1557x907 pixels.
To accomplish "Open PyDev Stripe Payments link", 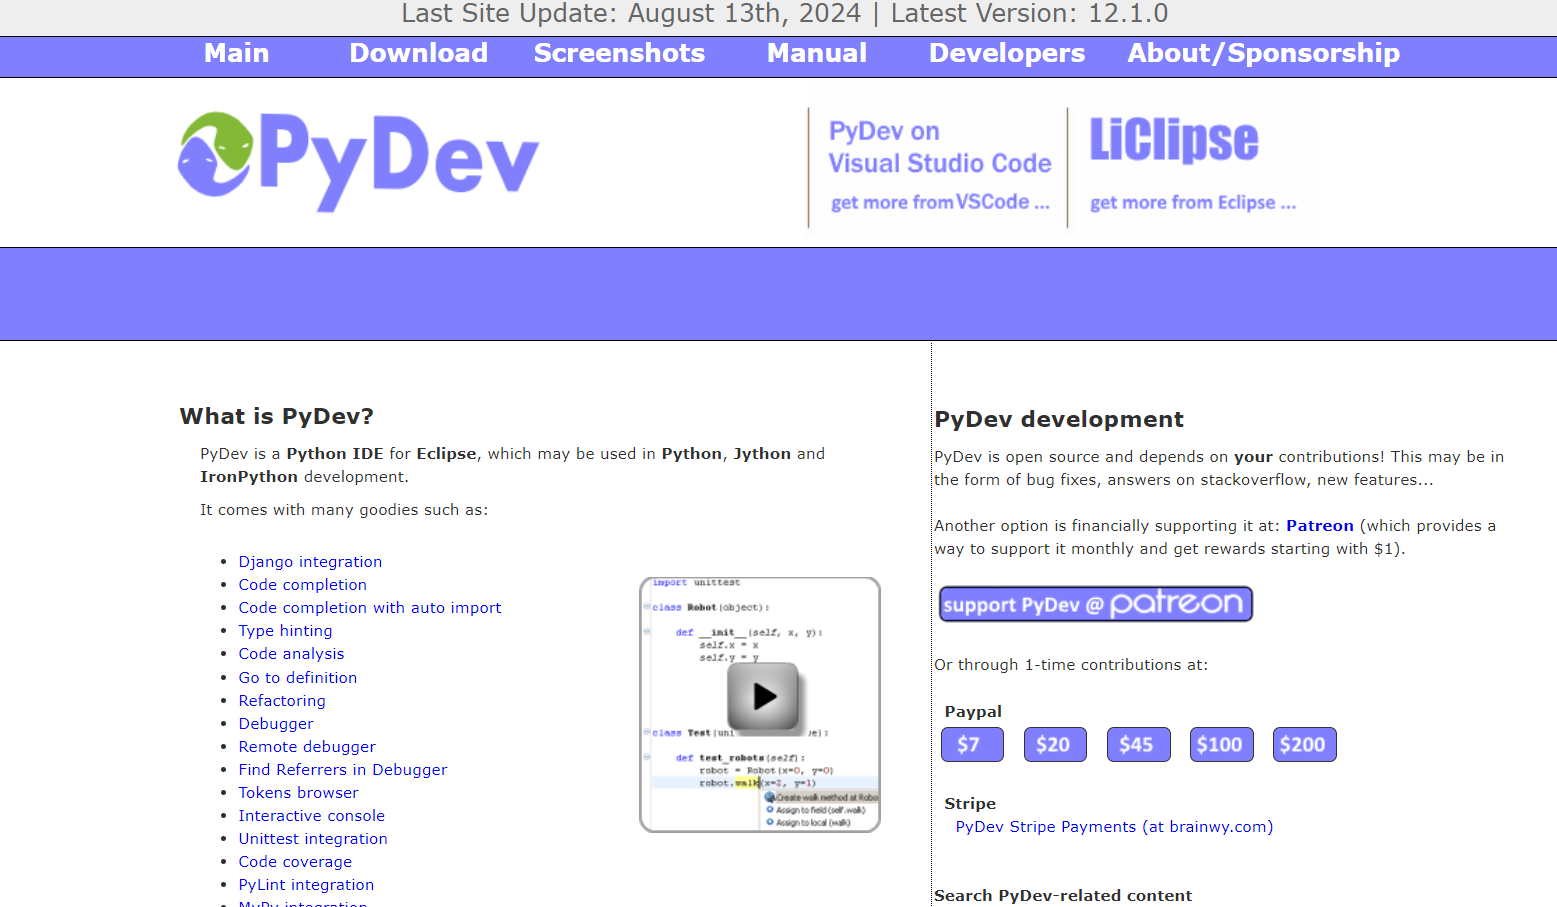I will 1114,827.
